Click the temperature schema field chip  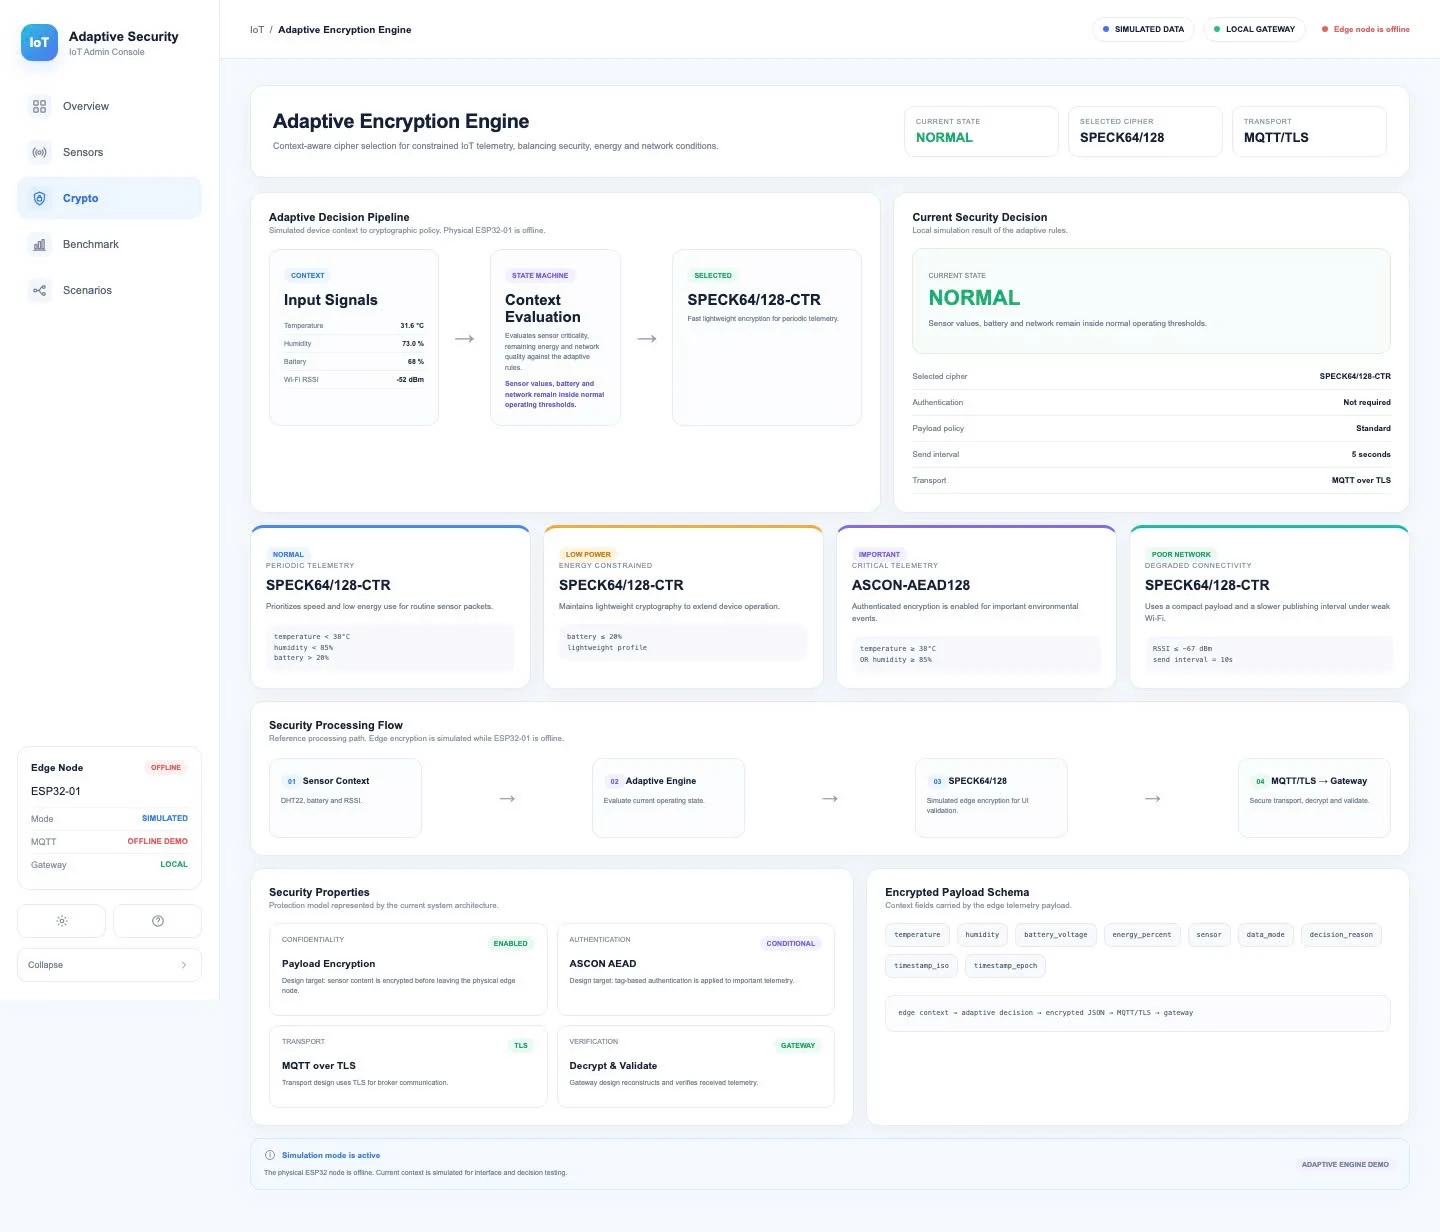(917, 935)
